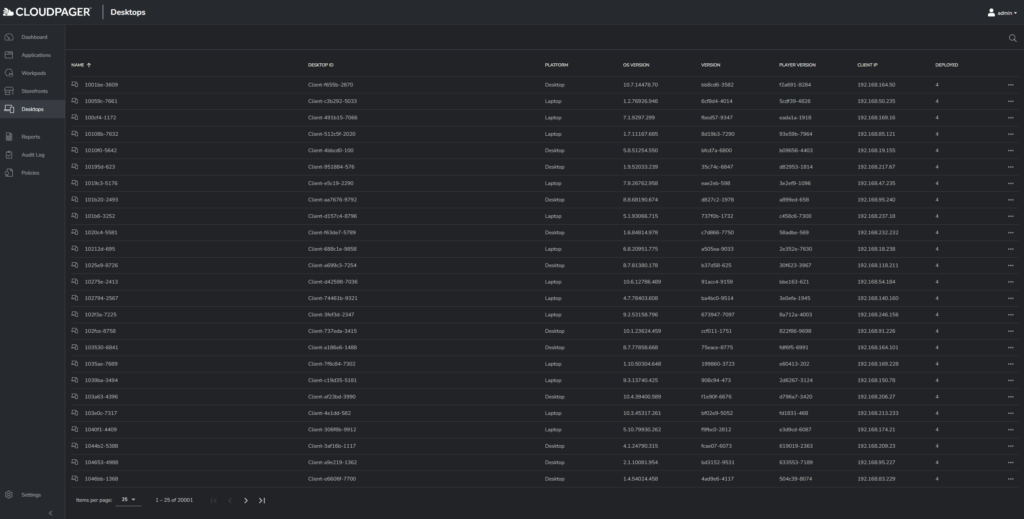Open more options for row 1020c4-5581
Screen dimensions: 1024x519
click(x=1010, y=232)
